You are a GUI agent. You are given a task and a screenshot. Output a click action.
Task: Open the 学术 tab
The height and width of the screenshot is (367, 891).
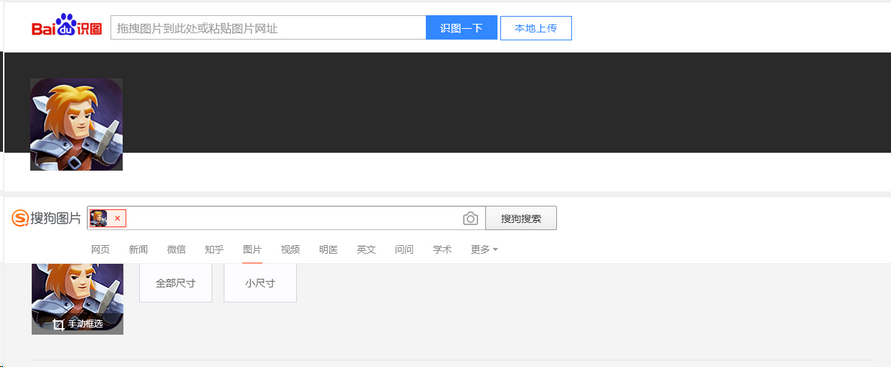tap(442, 249)
